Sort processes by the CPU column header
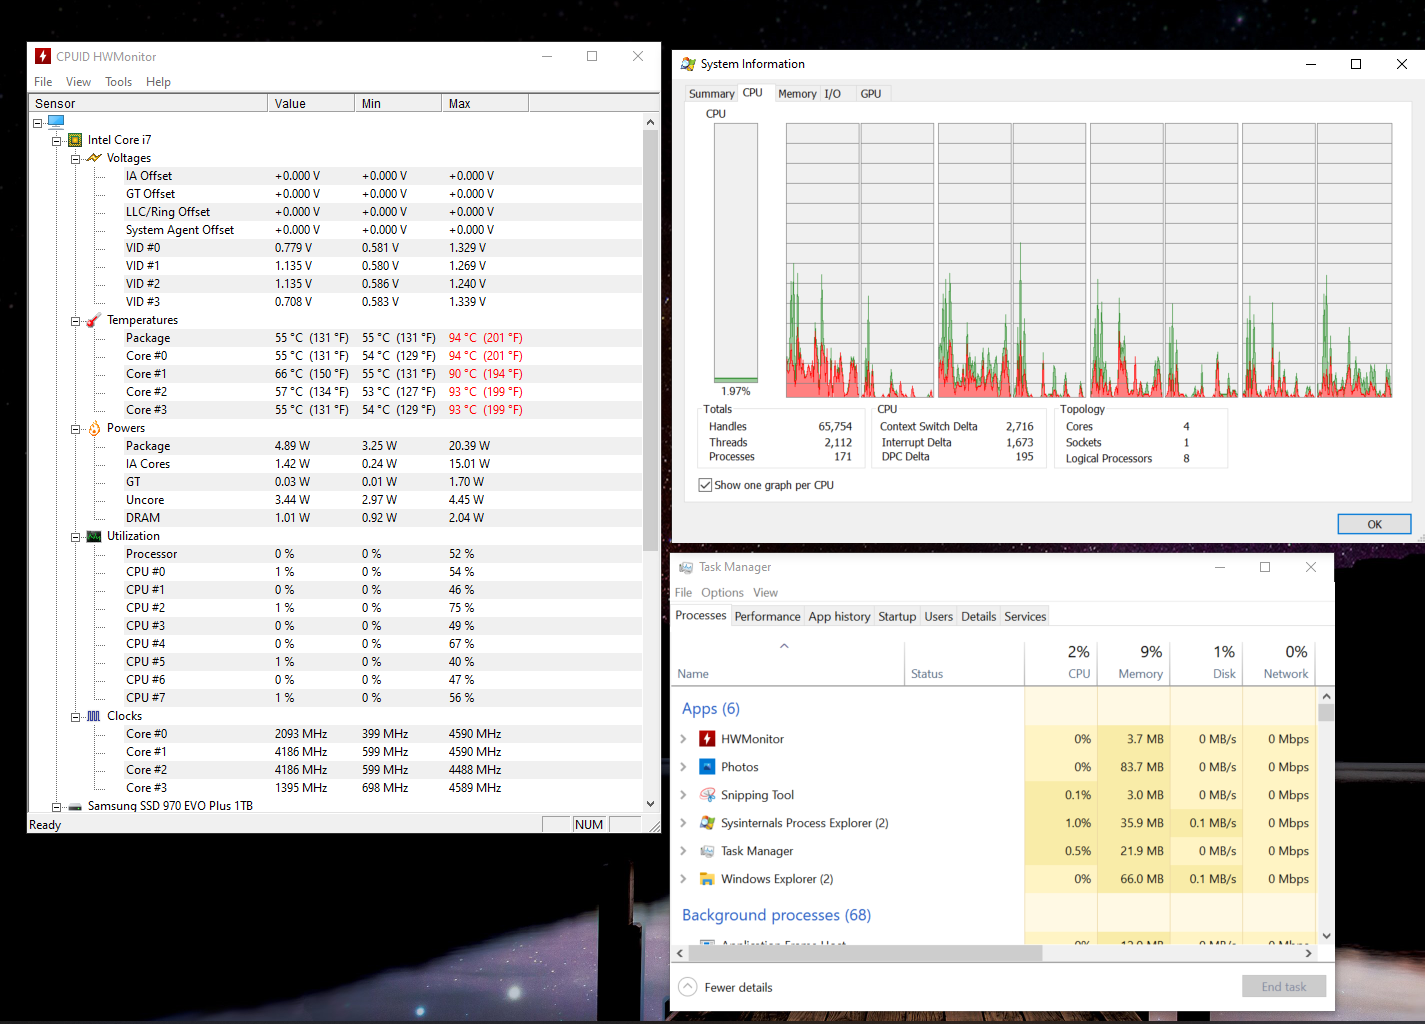Viewport: 1425px width, 1024px height. 1061,662
